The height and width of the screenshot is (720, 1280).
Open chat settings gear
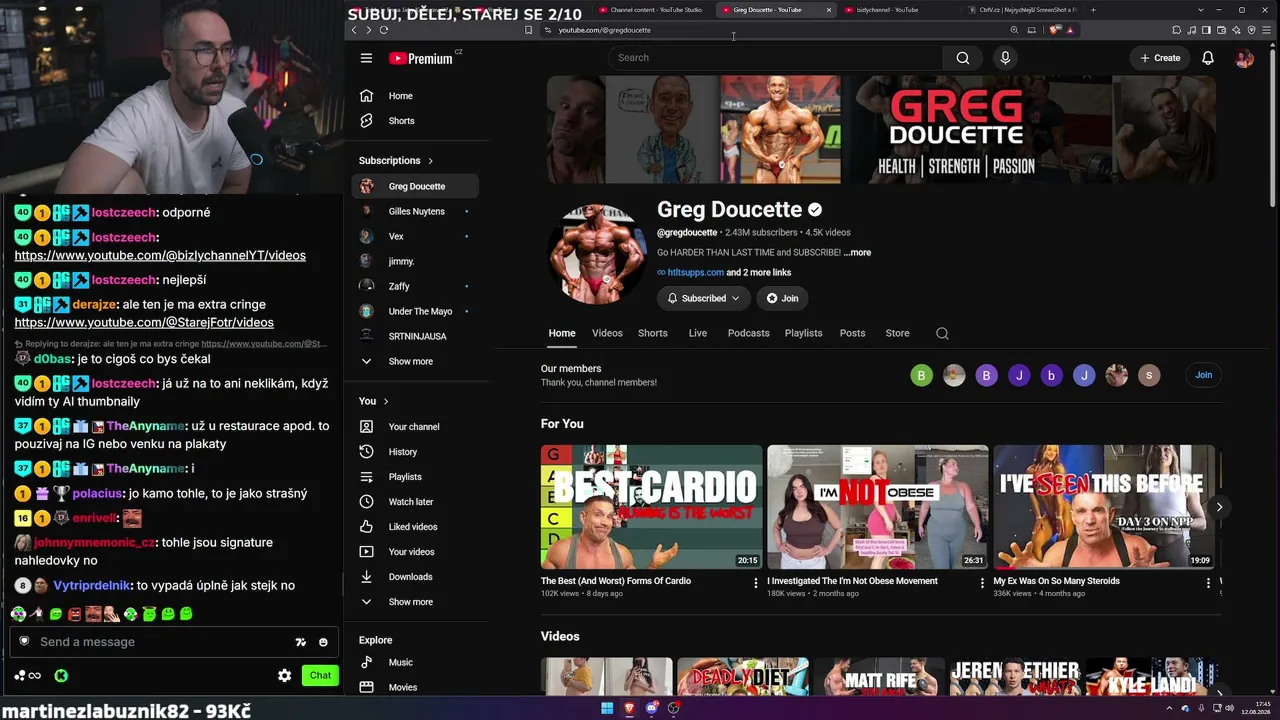click(285, 676)
